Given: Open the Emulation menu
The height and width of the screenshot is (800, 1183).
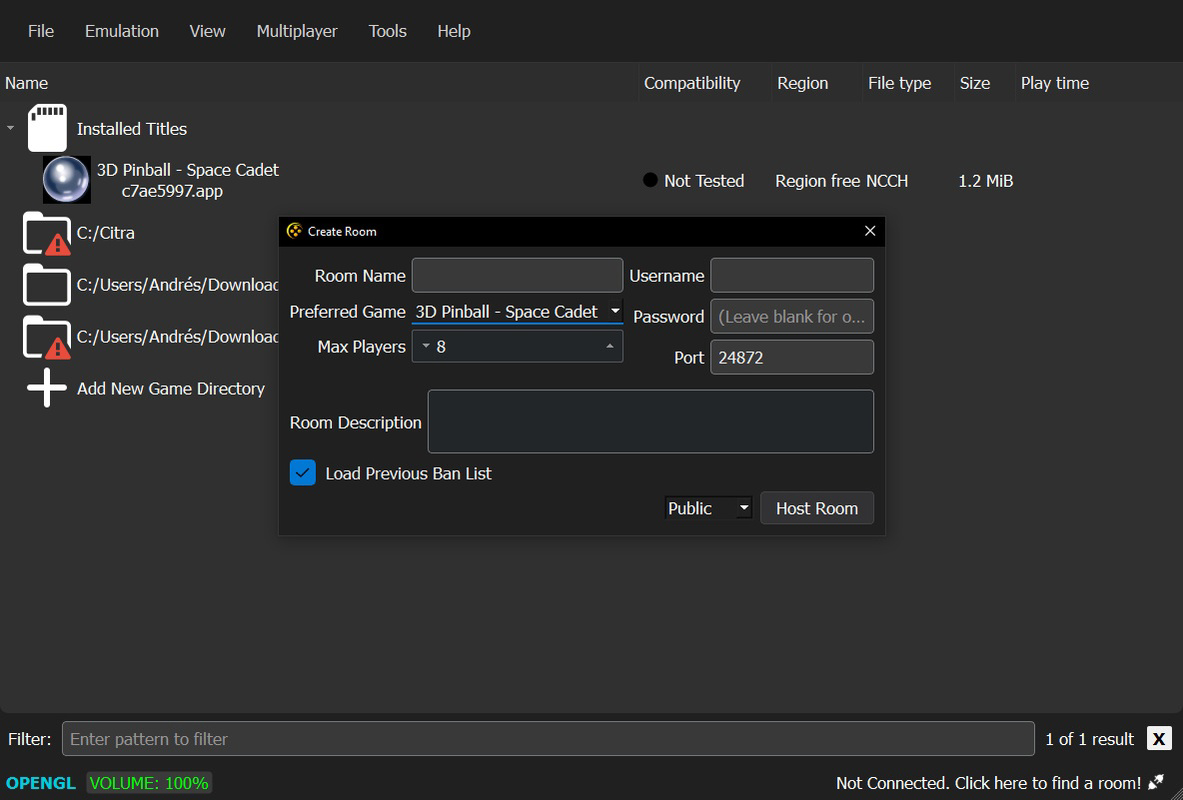Looking at the screenshot, I should (121, 31).
